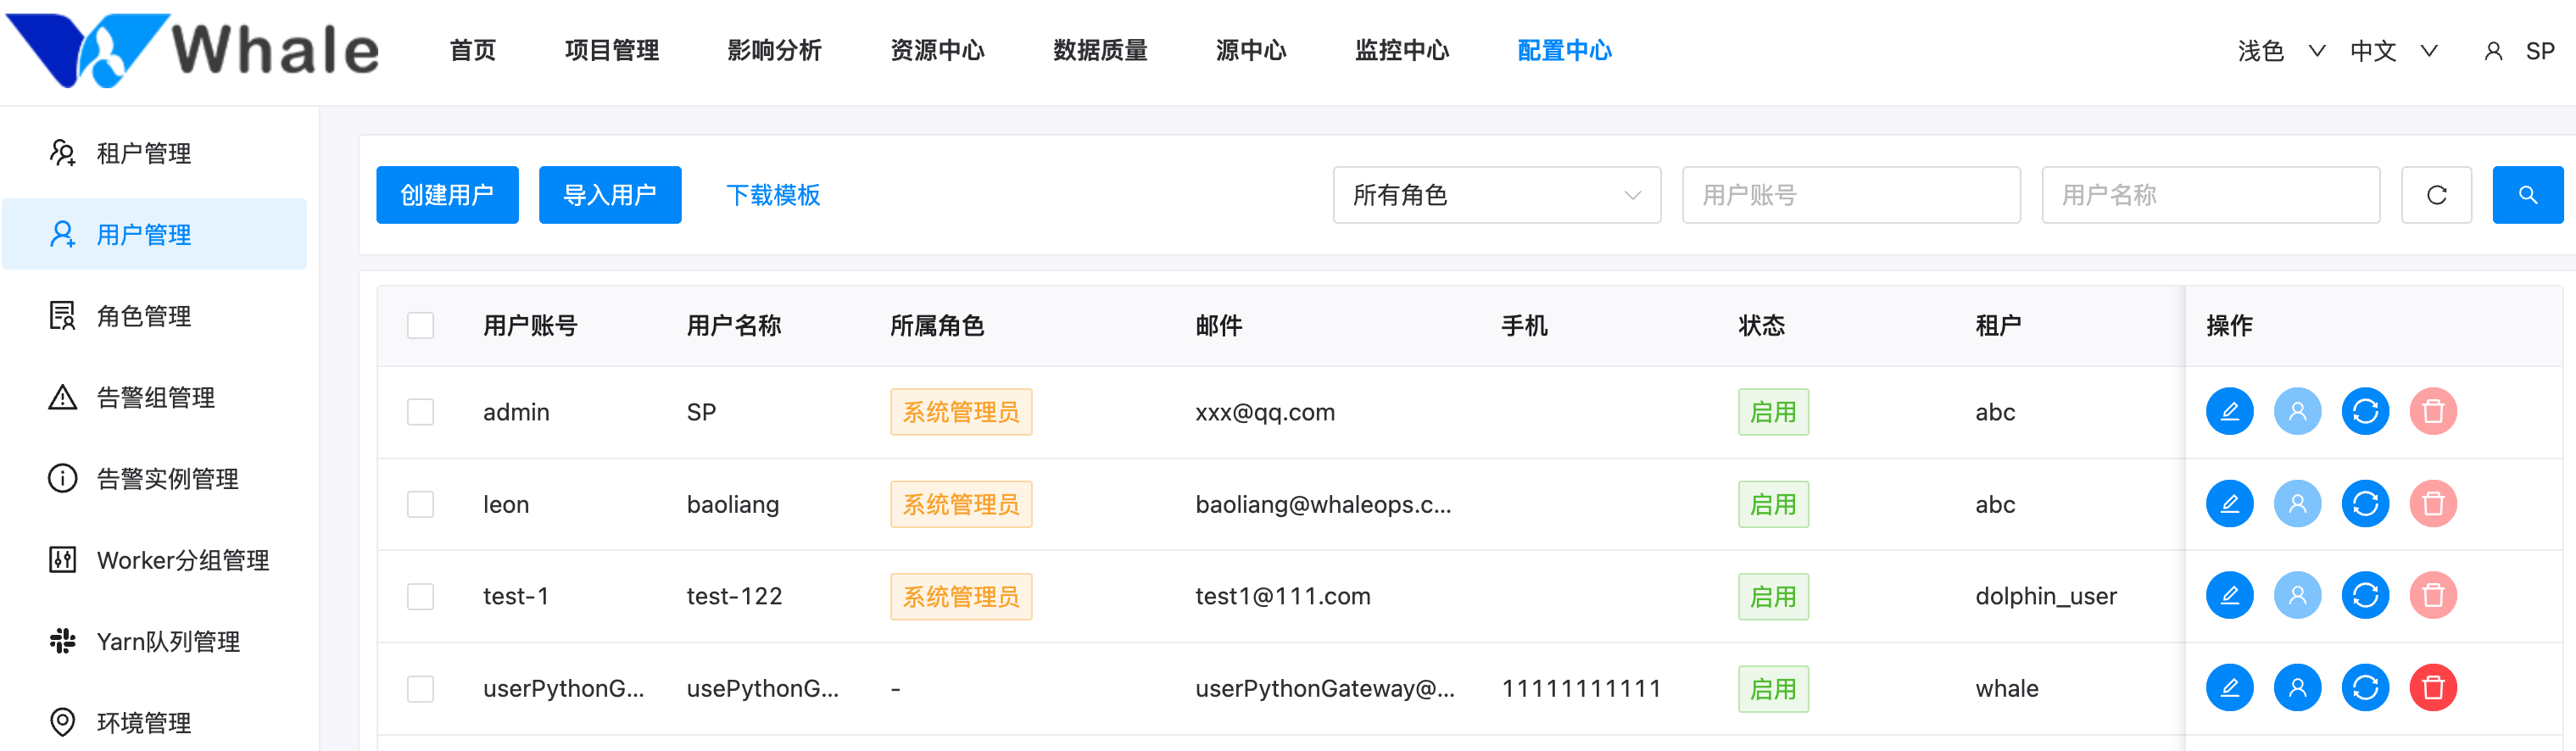Delete icon in the test-1 row
Screen dimensions: 2576x751
coord(2433,596)
